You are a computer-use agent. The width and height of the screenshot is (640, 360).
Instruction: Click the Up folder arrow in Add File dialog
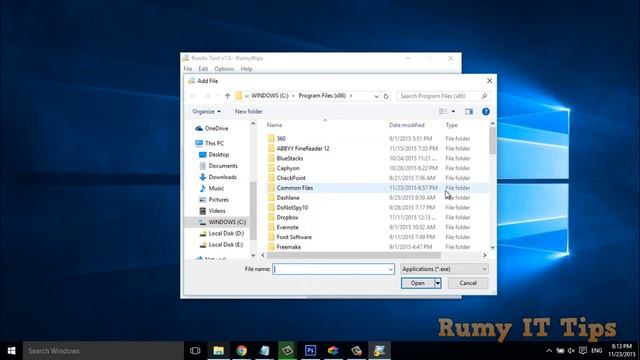tap(227, 96)
